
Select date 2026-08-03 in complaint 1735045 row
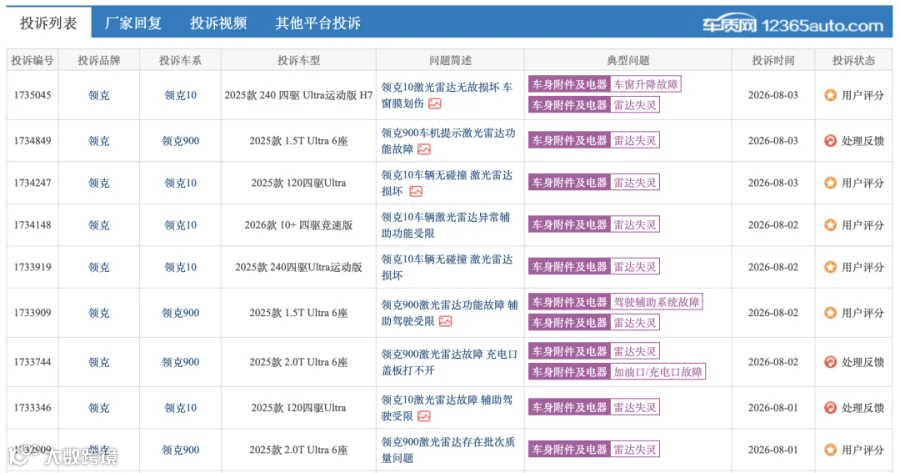coord(773,95)
